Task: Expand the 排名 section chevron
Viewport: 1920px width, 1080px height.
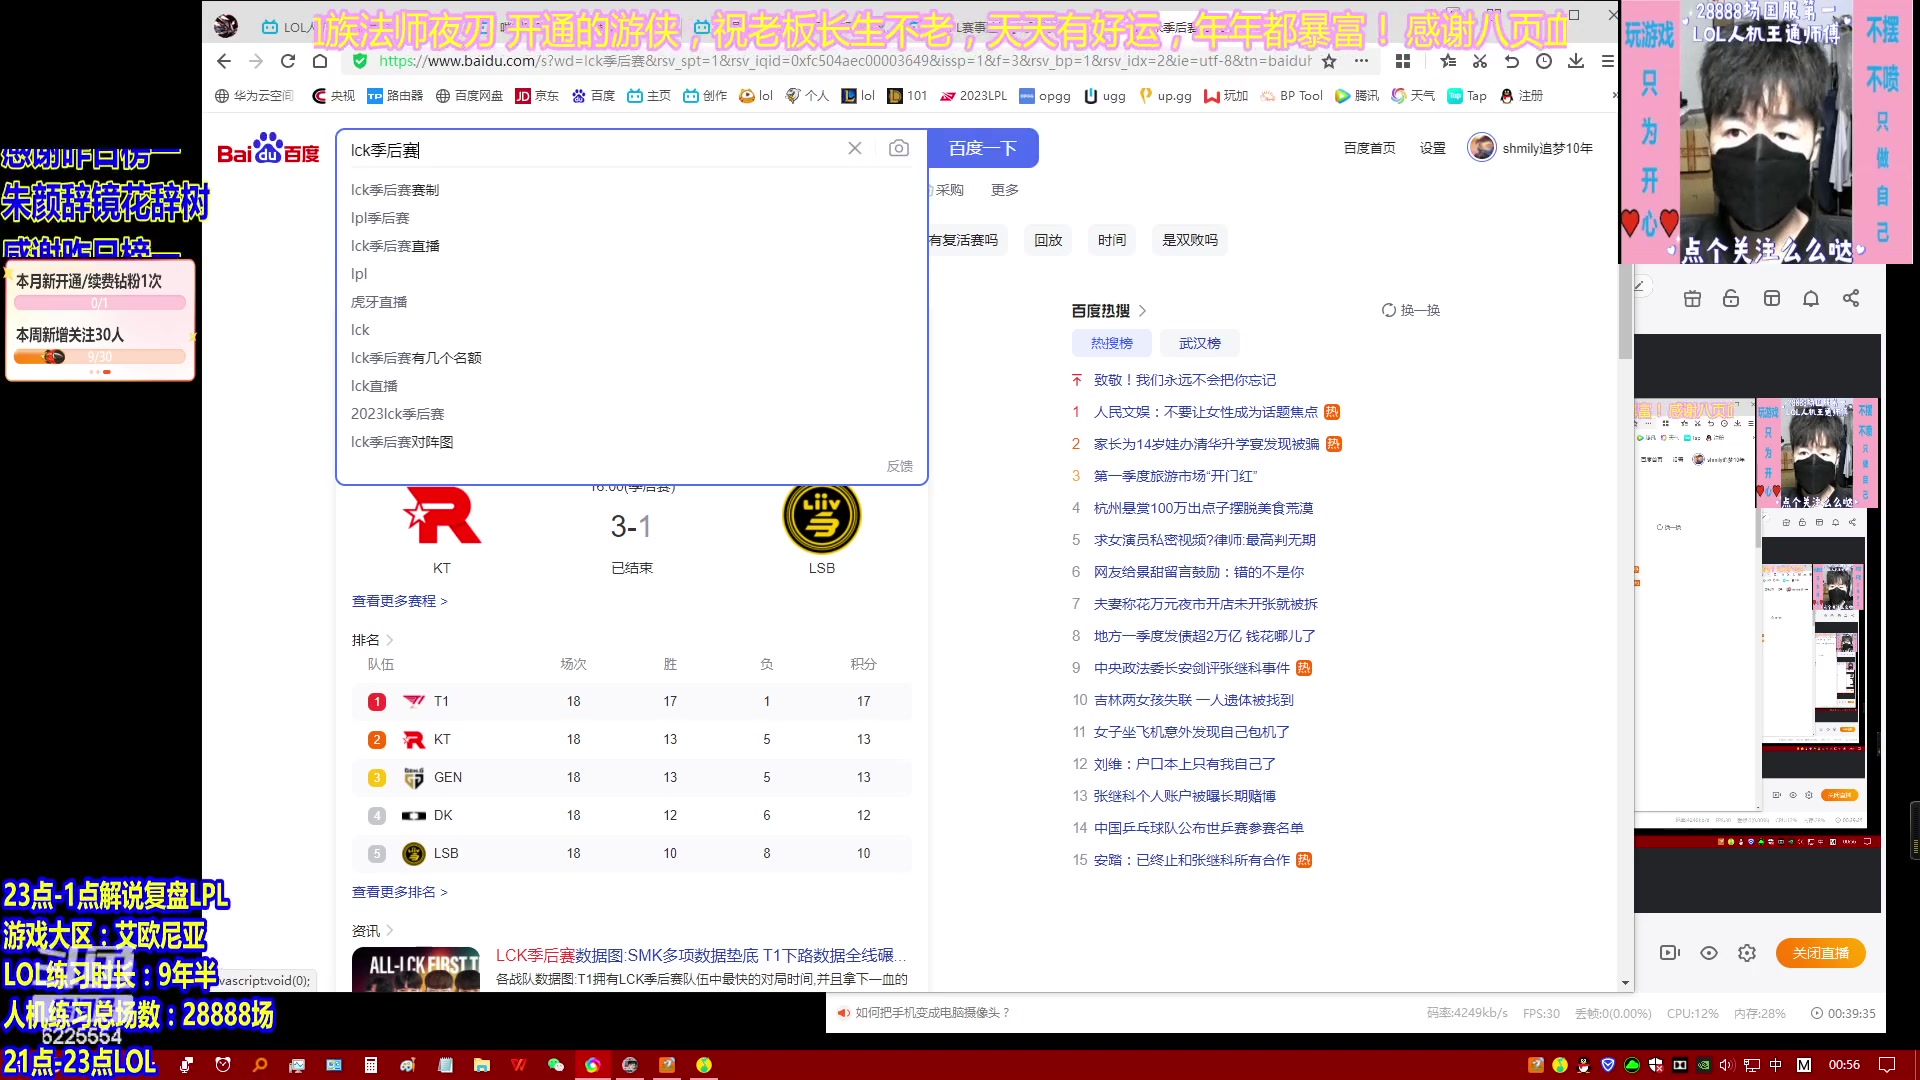Action: (390, 640)
